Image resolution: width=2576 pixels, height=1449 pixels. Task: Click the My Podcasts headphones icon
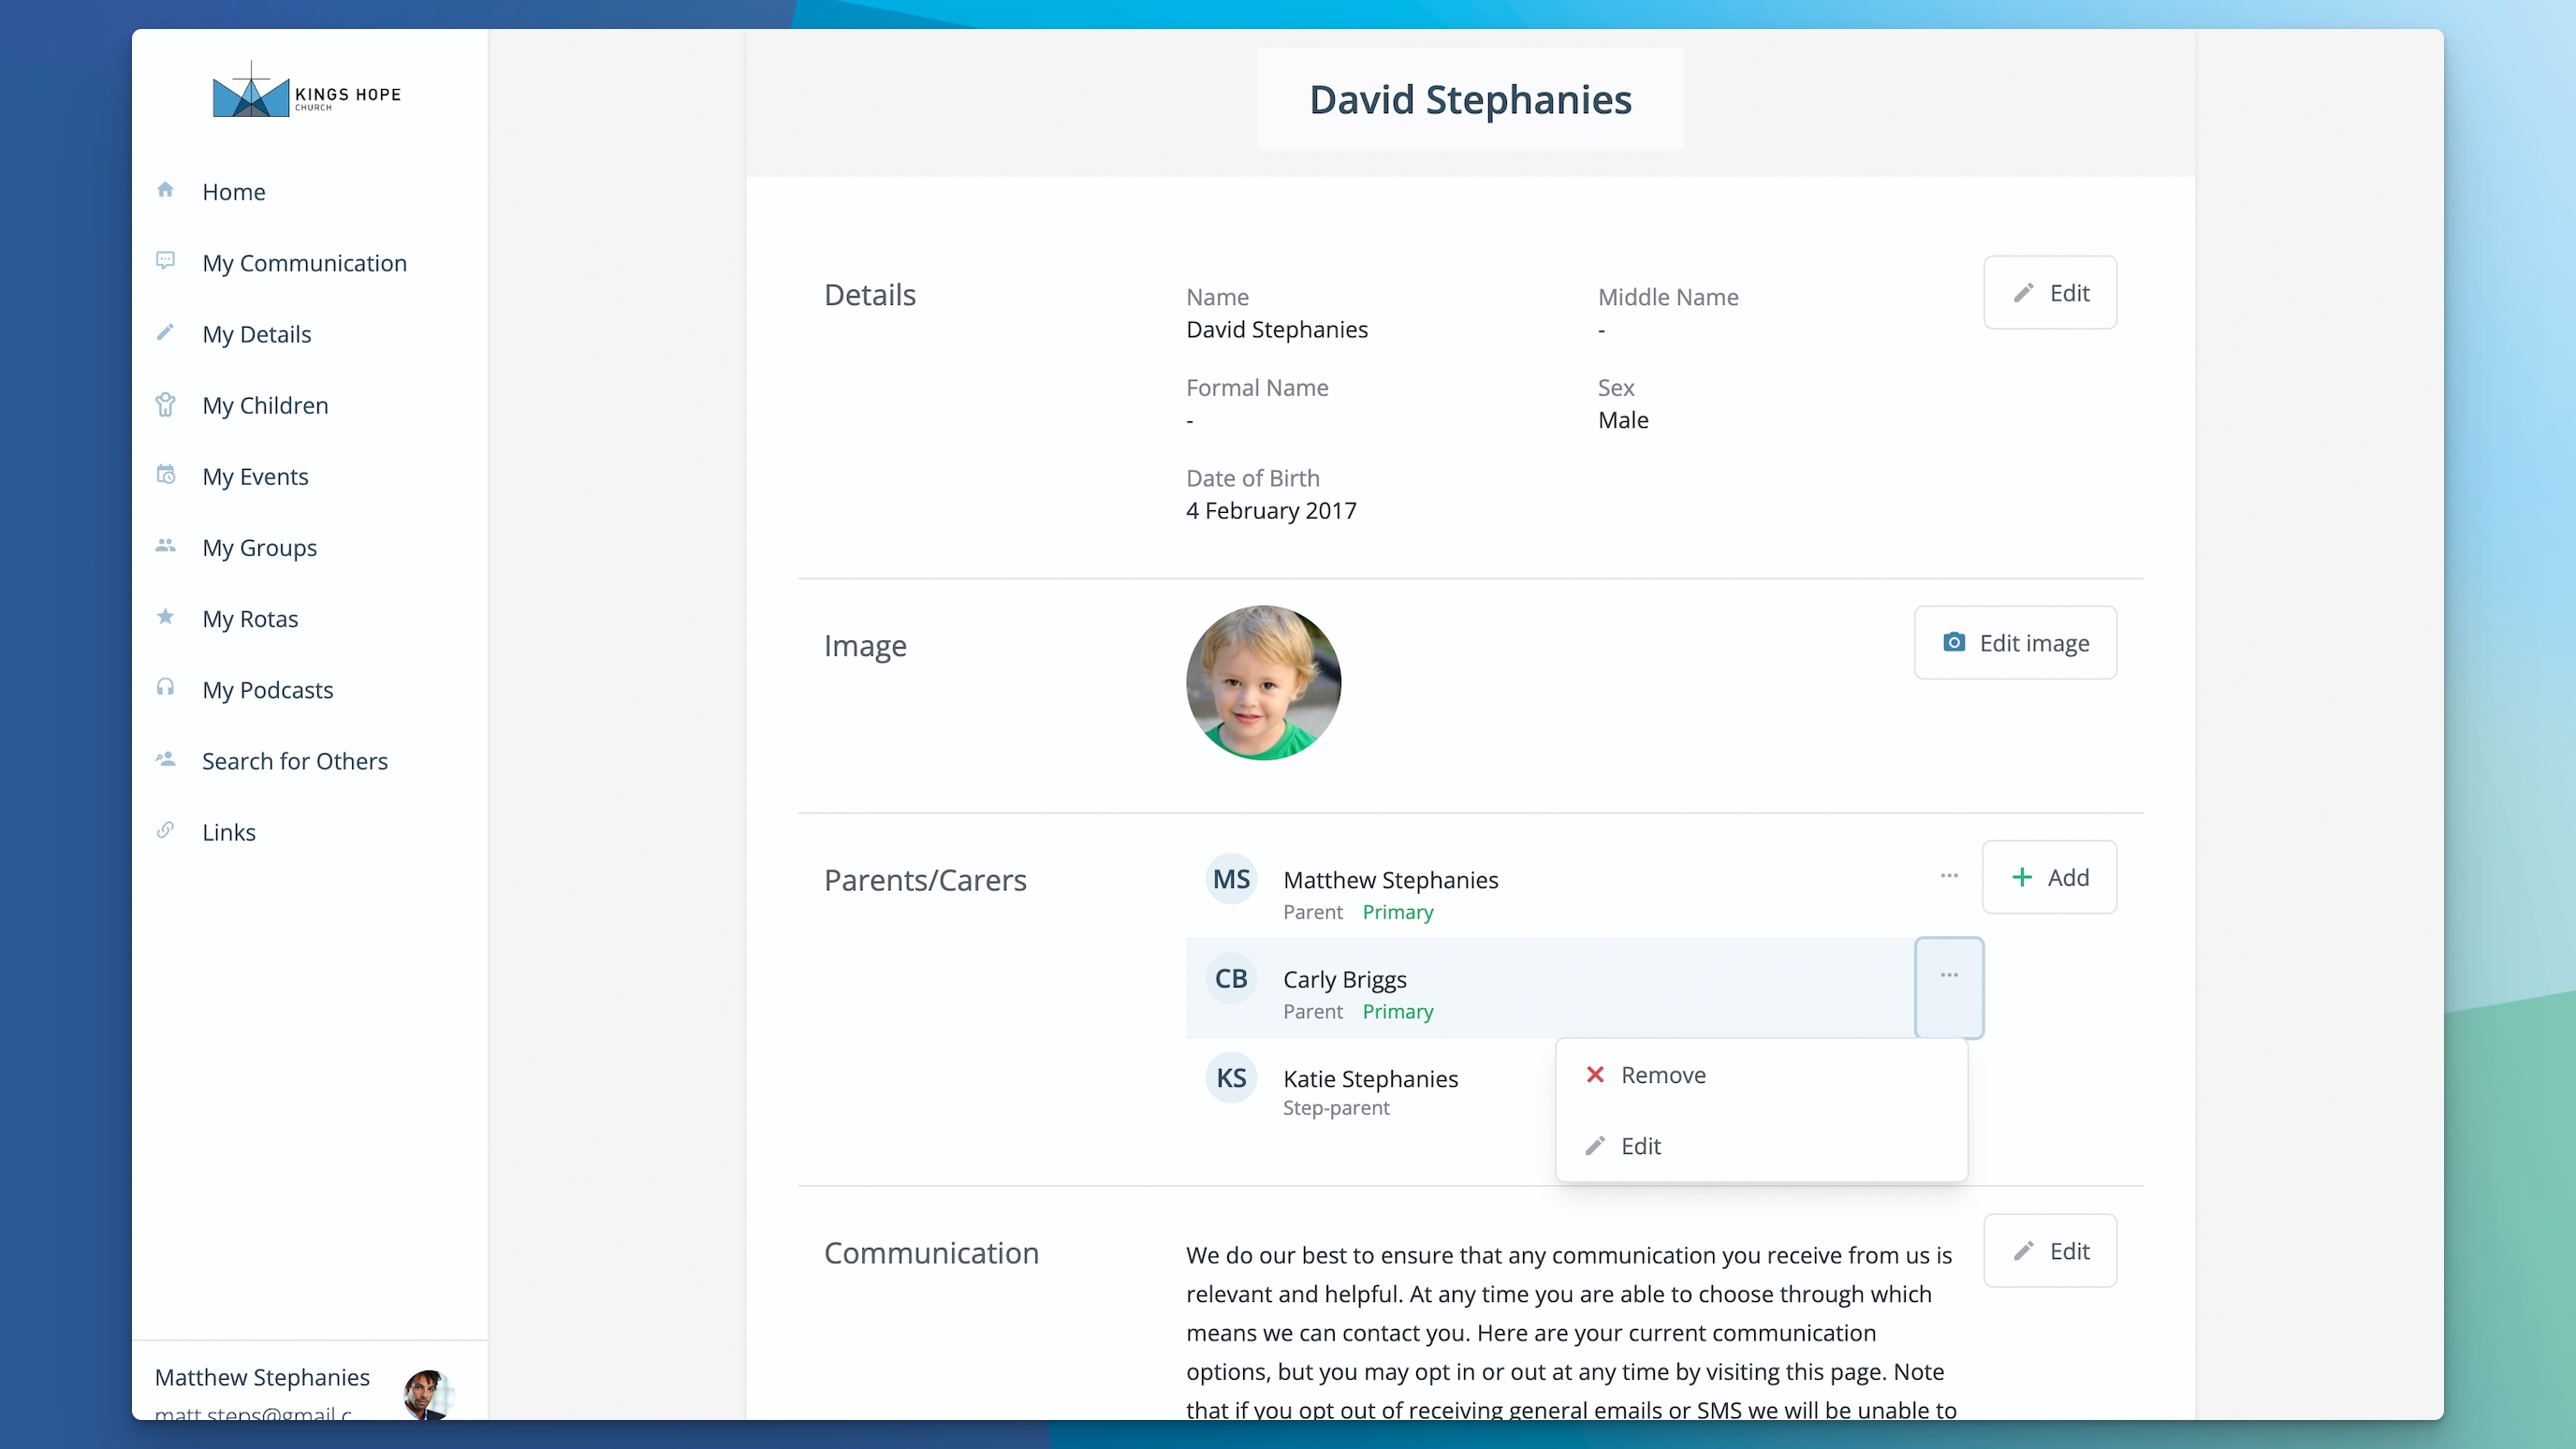[166, 688]
